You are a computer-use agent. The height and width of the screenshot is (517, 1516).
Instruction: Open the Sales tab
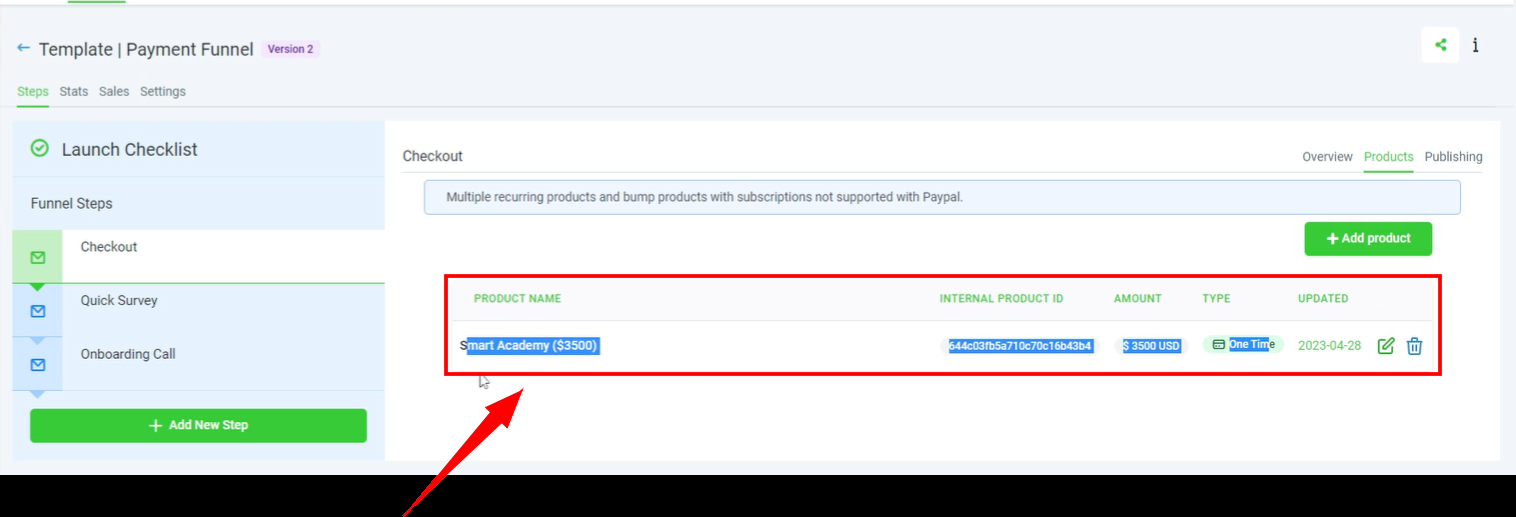tap(114, 92)
